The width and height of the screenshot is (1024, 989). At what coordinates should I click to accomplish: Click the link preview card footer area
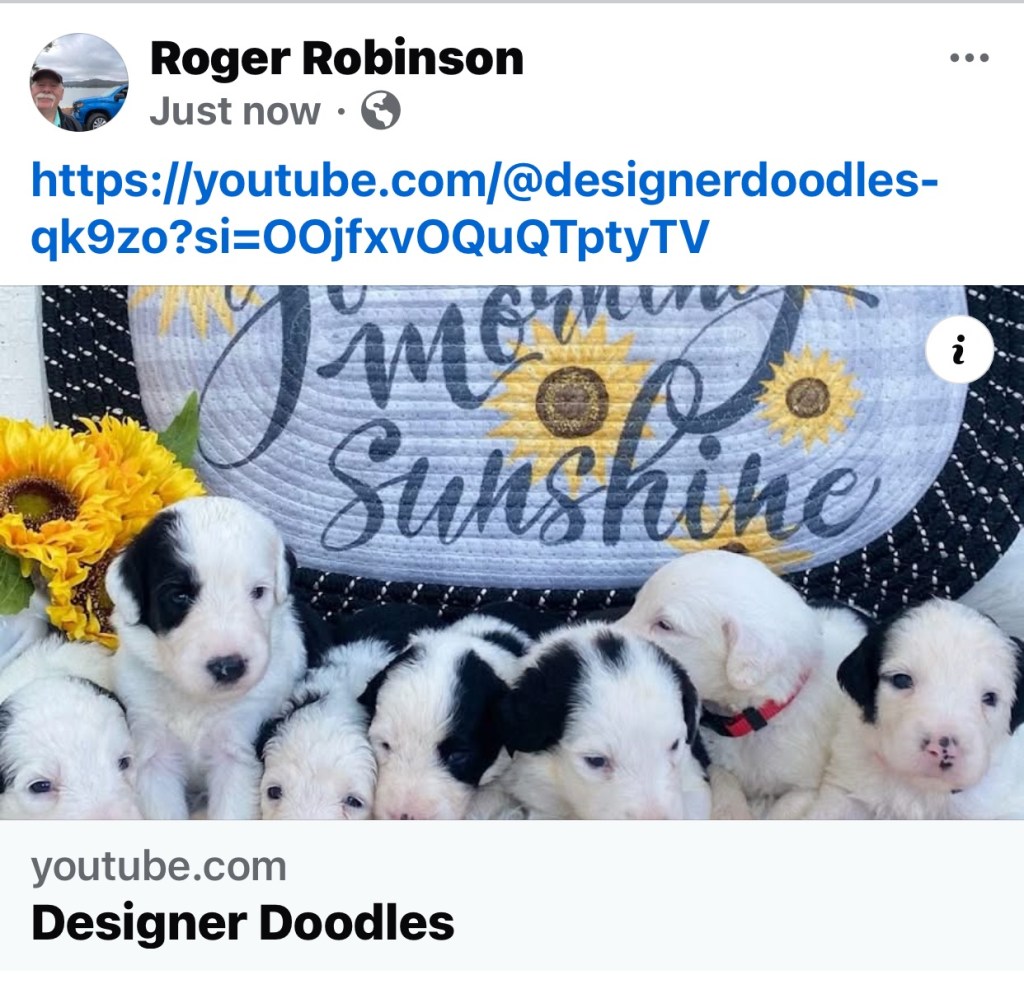[x=512, y=895]
